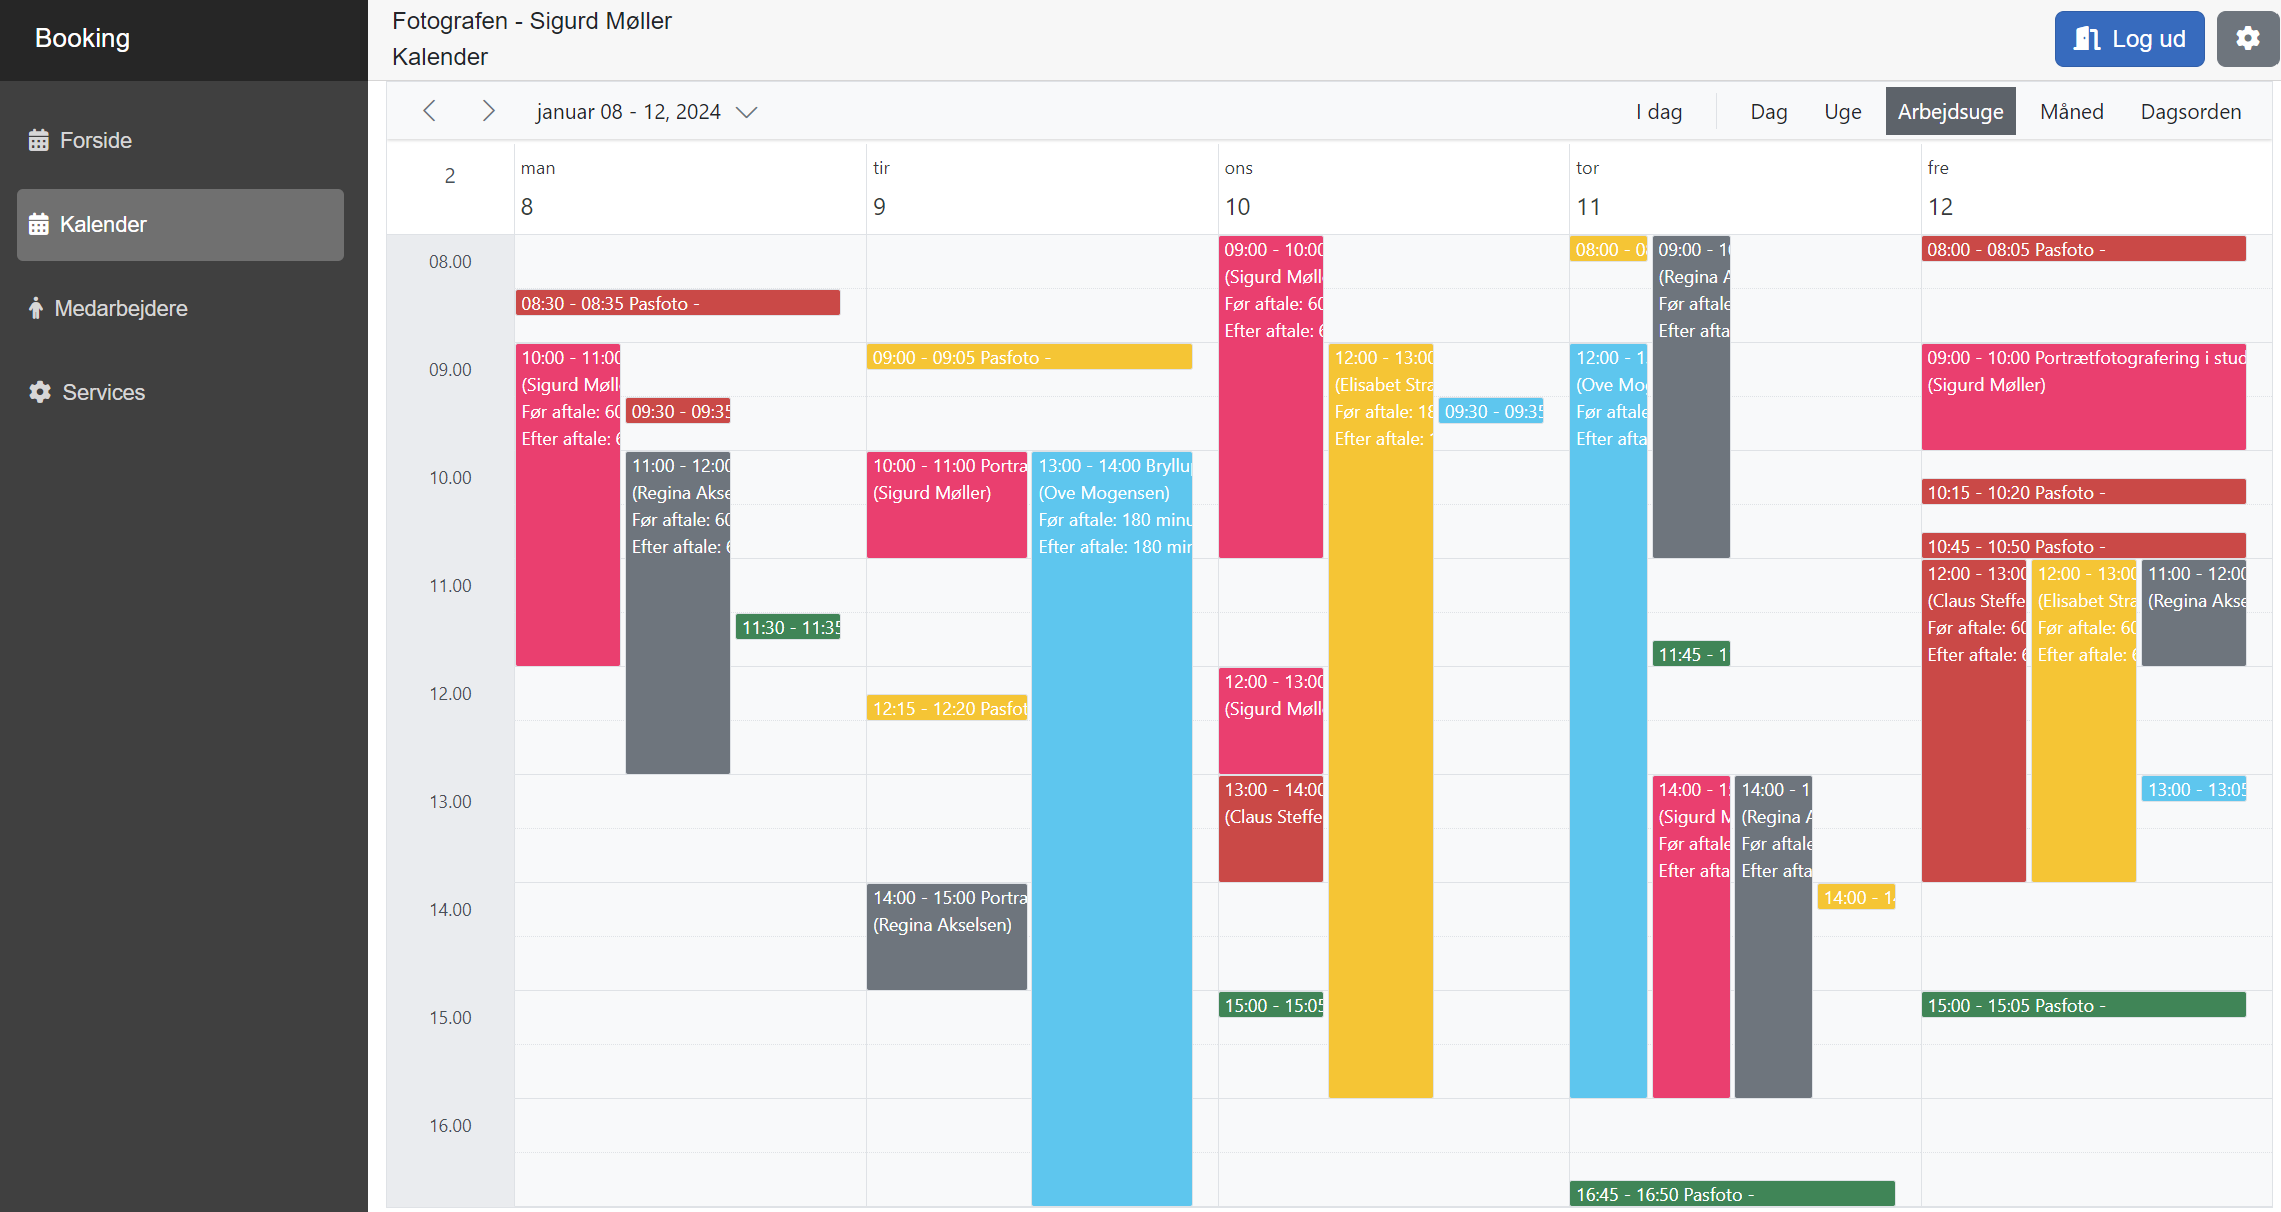Click the Kalender sidebar icon
This screenshot has width=2281, height=1212.
click(39, 225)
